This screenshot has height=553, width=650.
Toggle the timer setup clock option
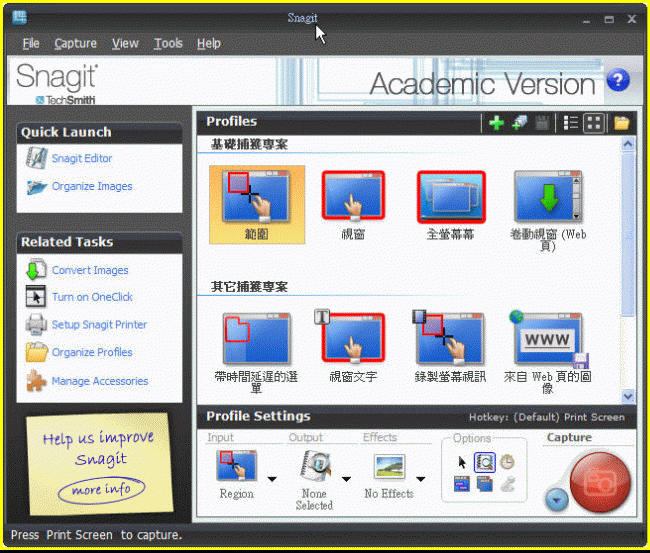[507, 462]
